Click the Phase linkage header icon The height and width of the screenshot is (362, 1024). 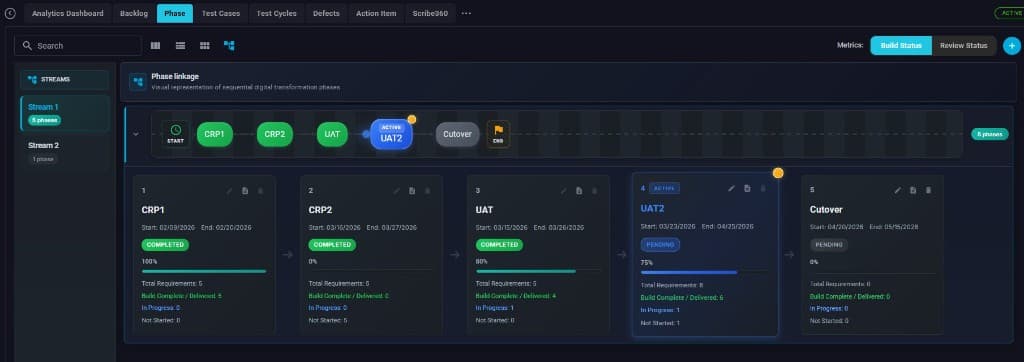(137, 82)
